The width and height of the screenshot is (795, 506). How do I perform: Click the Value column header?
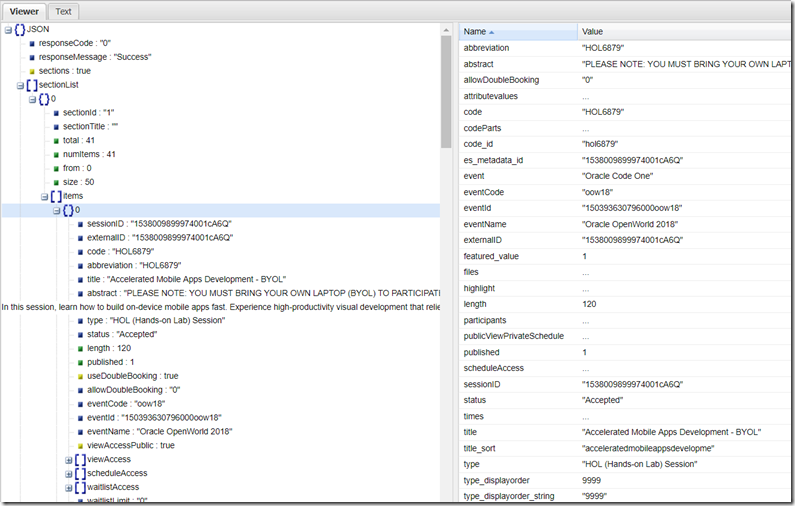686,31
